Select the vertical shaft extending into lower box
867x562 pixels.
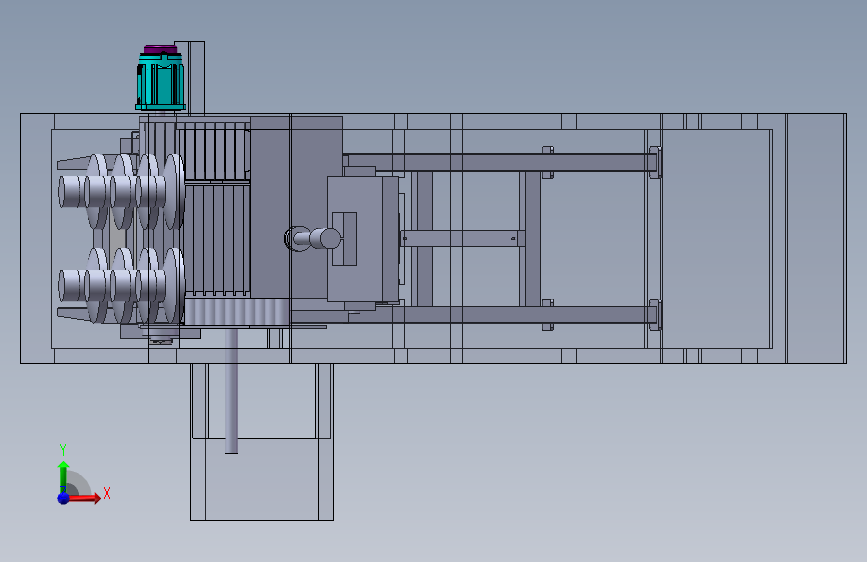pos(231,390)
